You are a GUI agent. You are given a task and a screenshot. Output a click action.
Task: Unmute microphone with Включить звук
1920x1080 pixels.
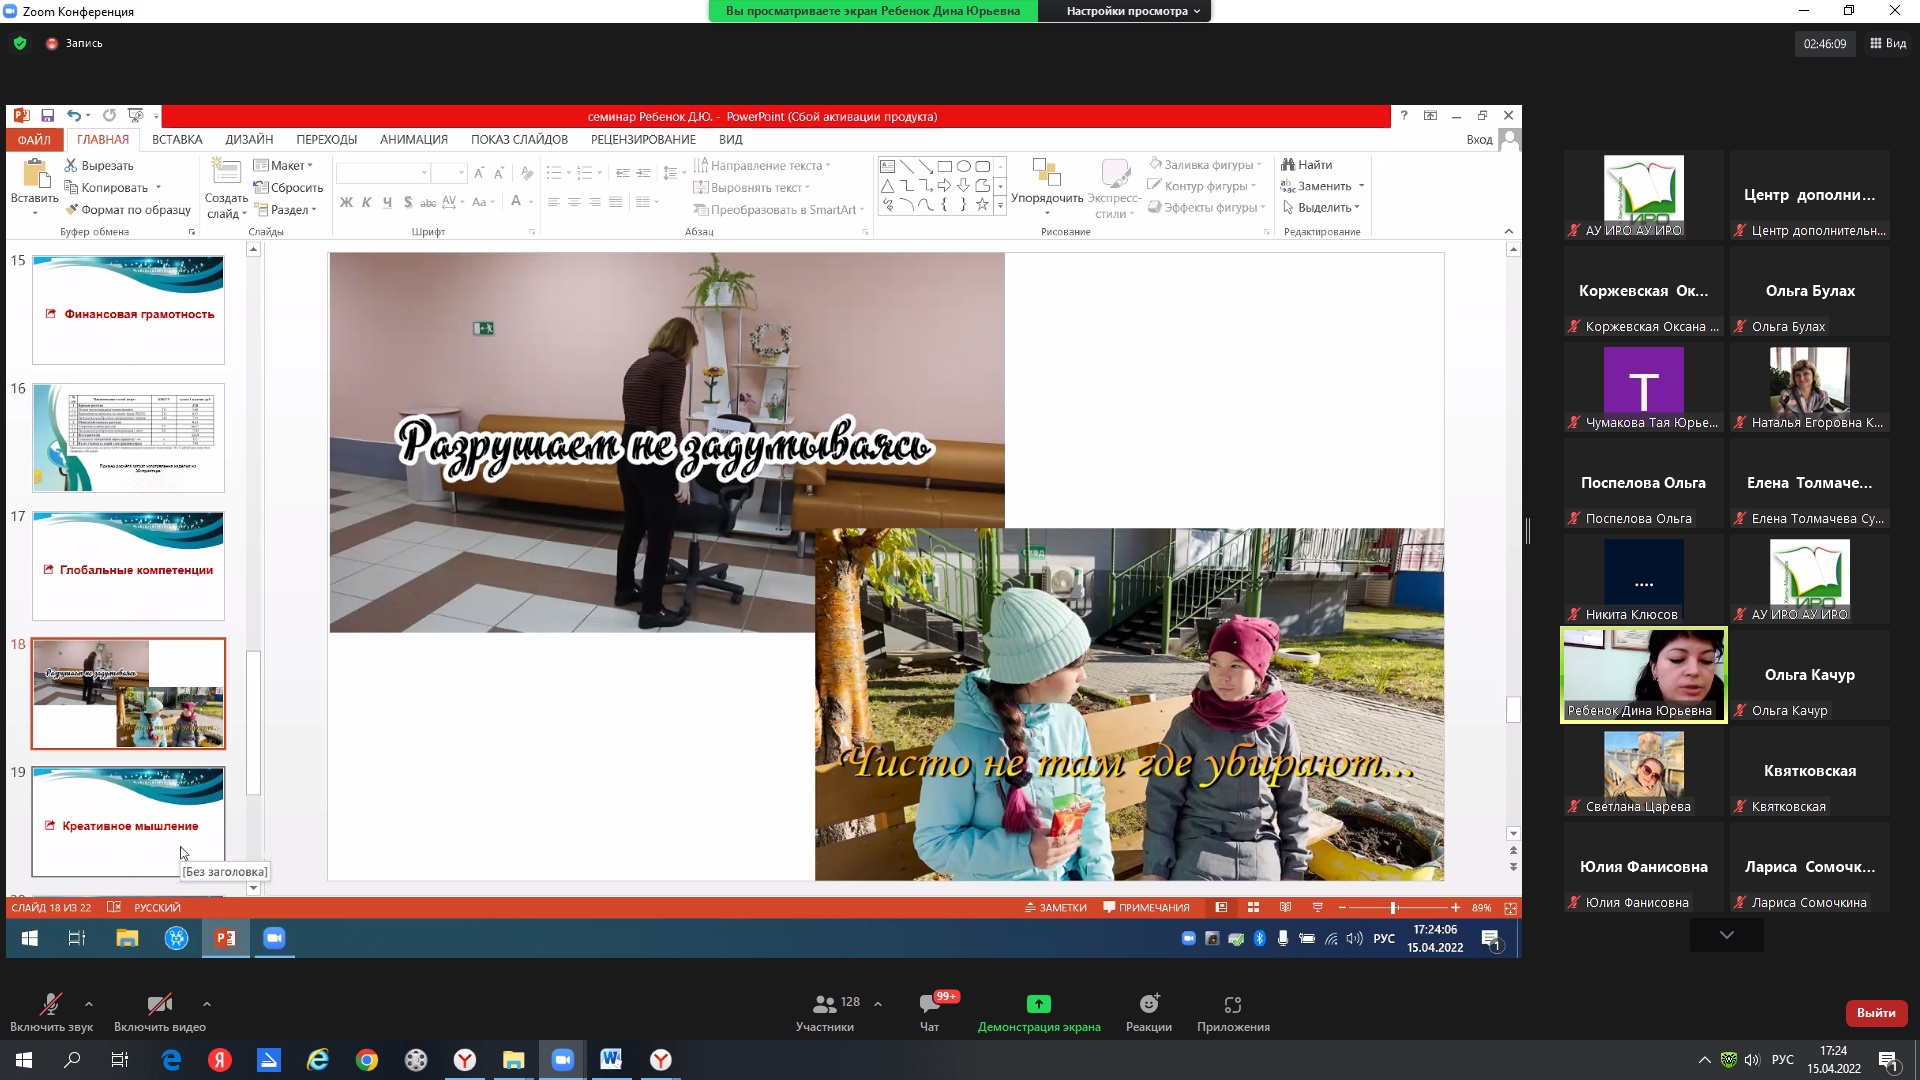point(50,1005)
